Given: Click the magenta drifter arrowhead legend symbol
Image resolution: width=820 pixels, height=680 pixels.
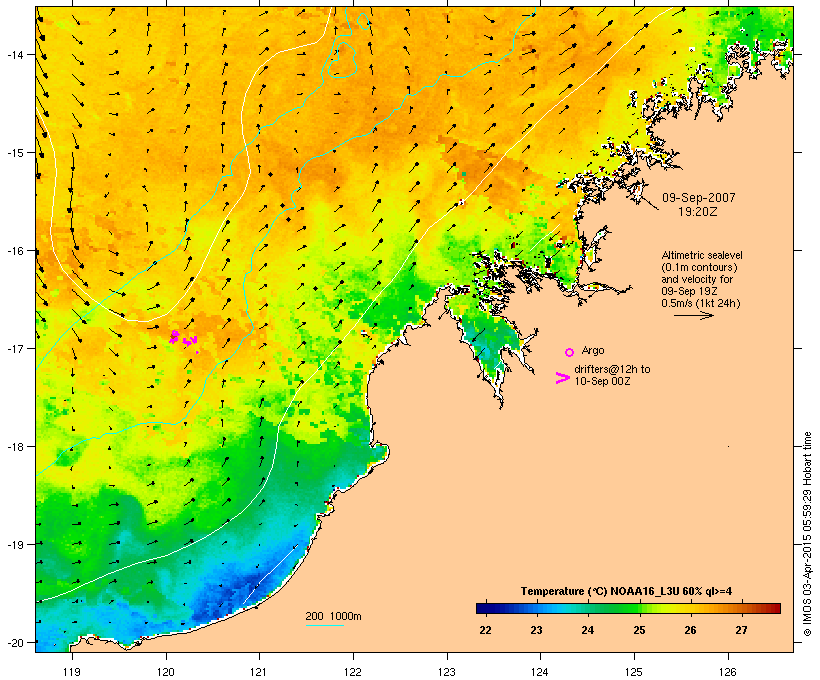Looking at the screenshot, I should click(563, 378).
